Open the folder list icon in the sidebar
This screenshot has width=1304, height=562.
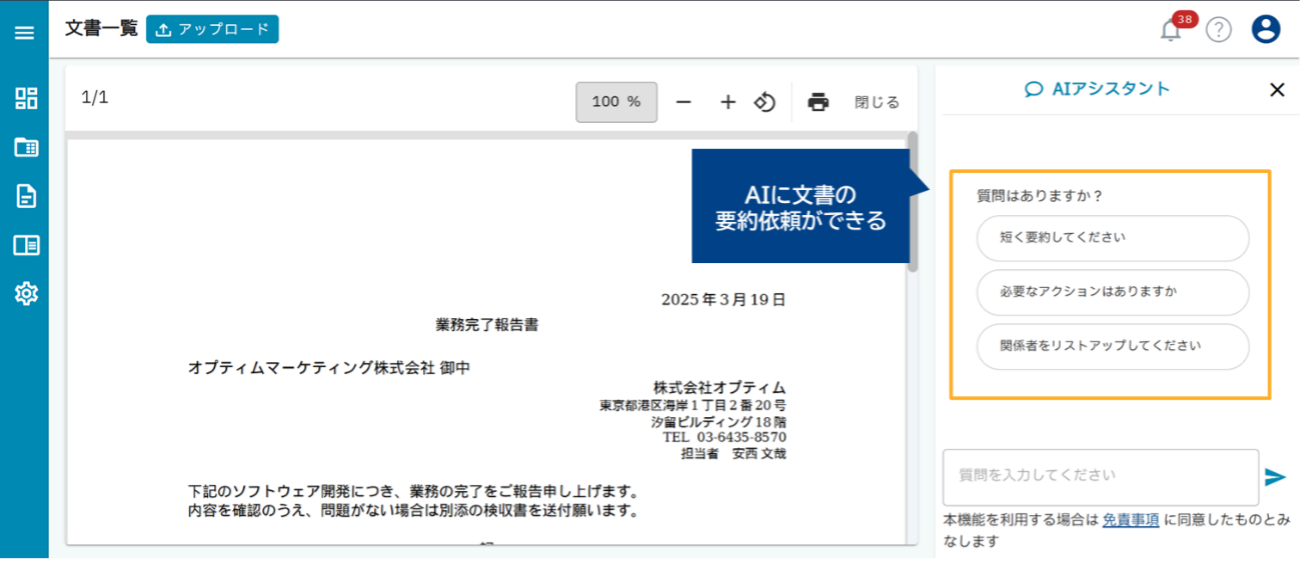click(x=26, y=147)
